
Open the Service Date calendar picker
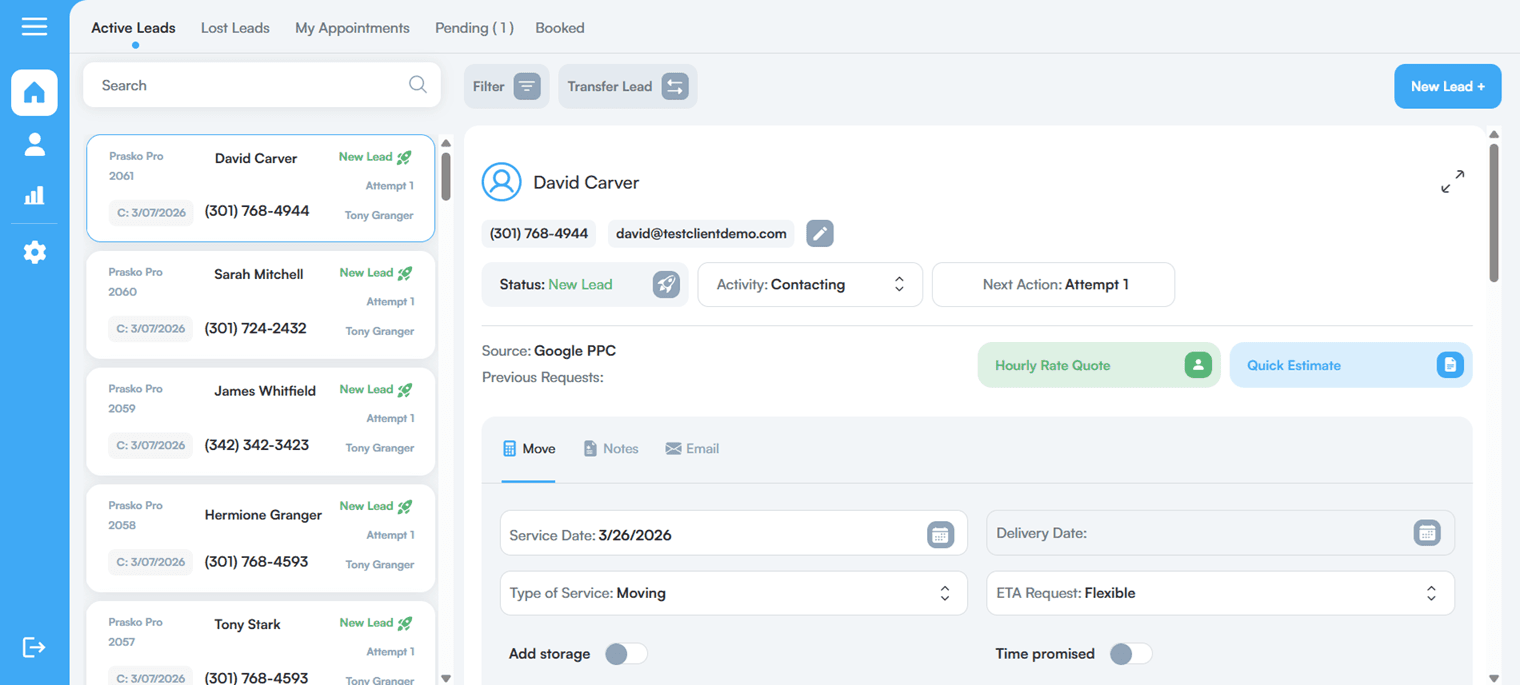tap(940, 533)
